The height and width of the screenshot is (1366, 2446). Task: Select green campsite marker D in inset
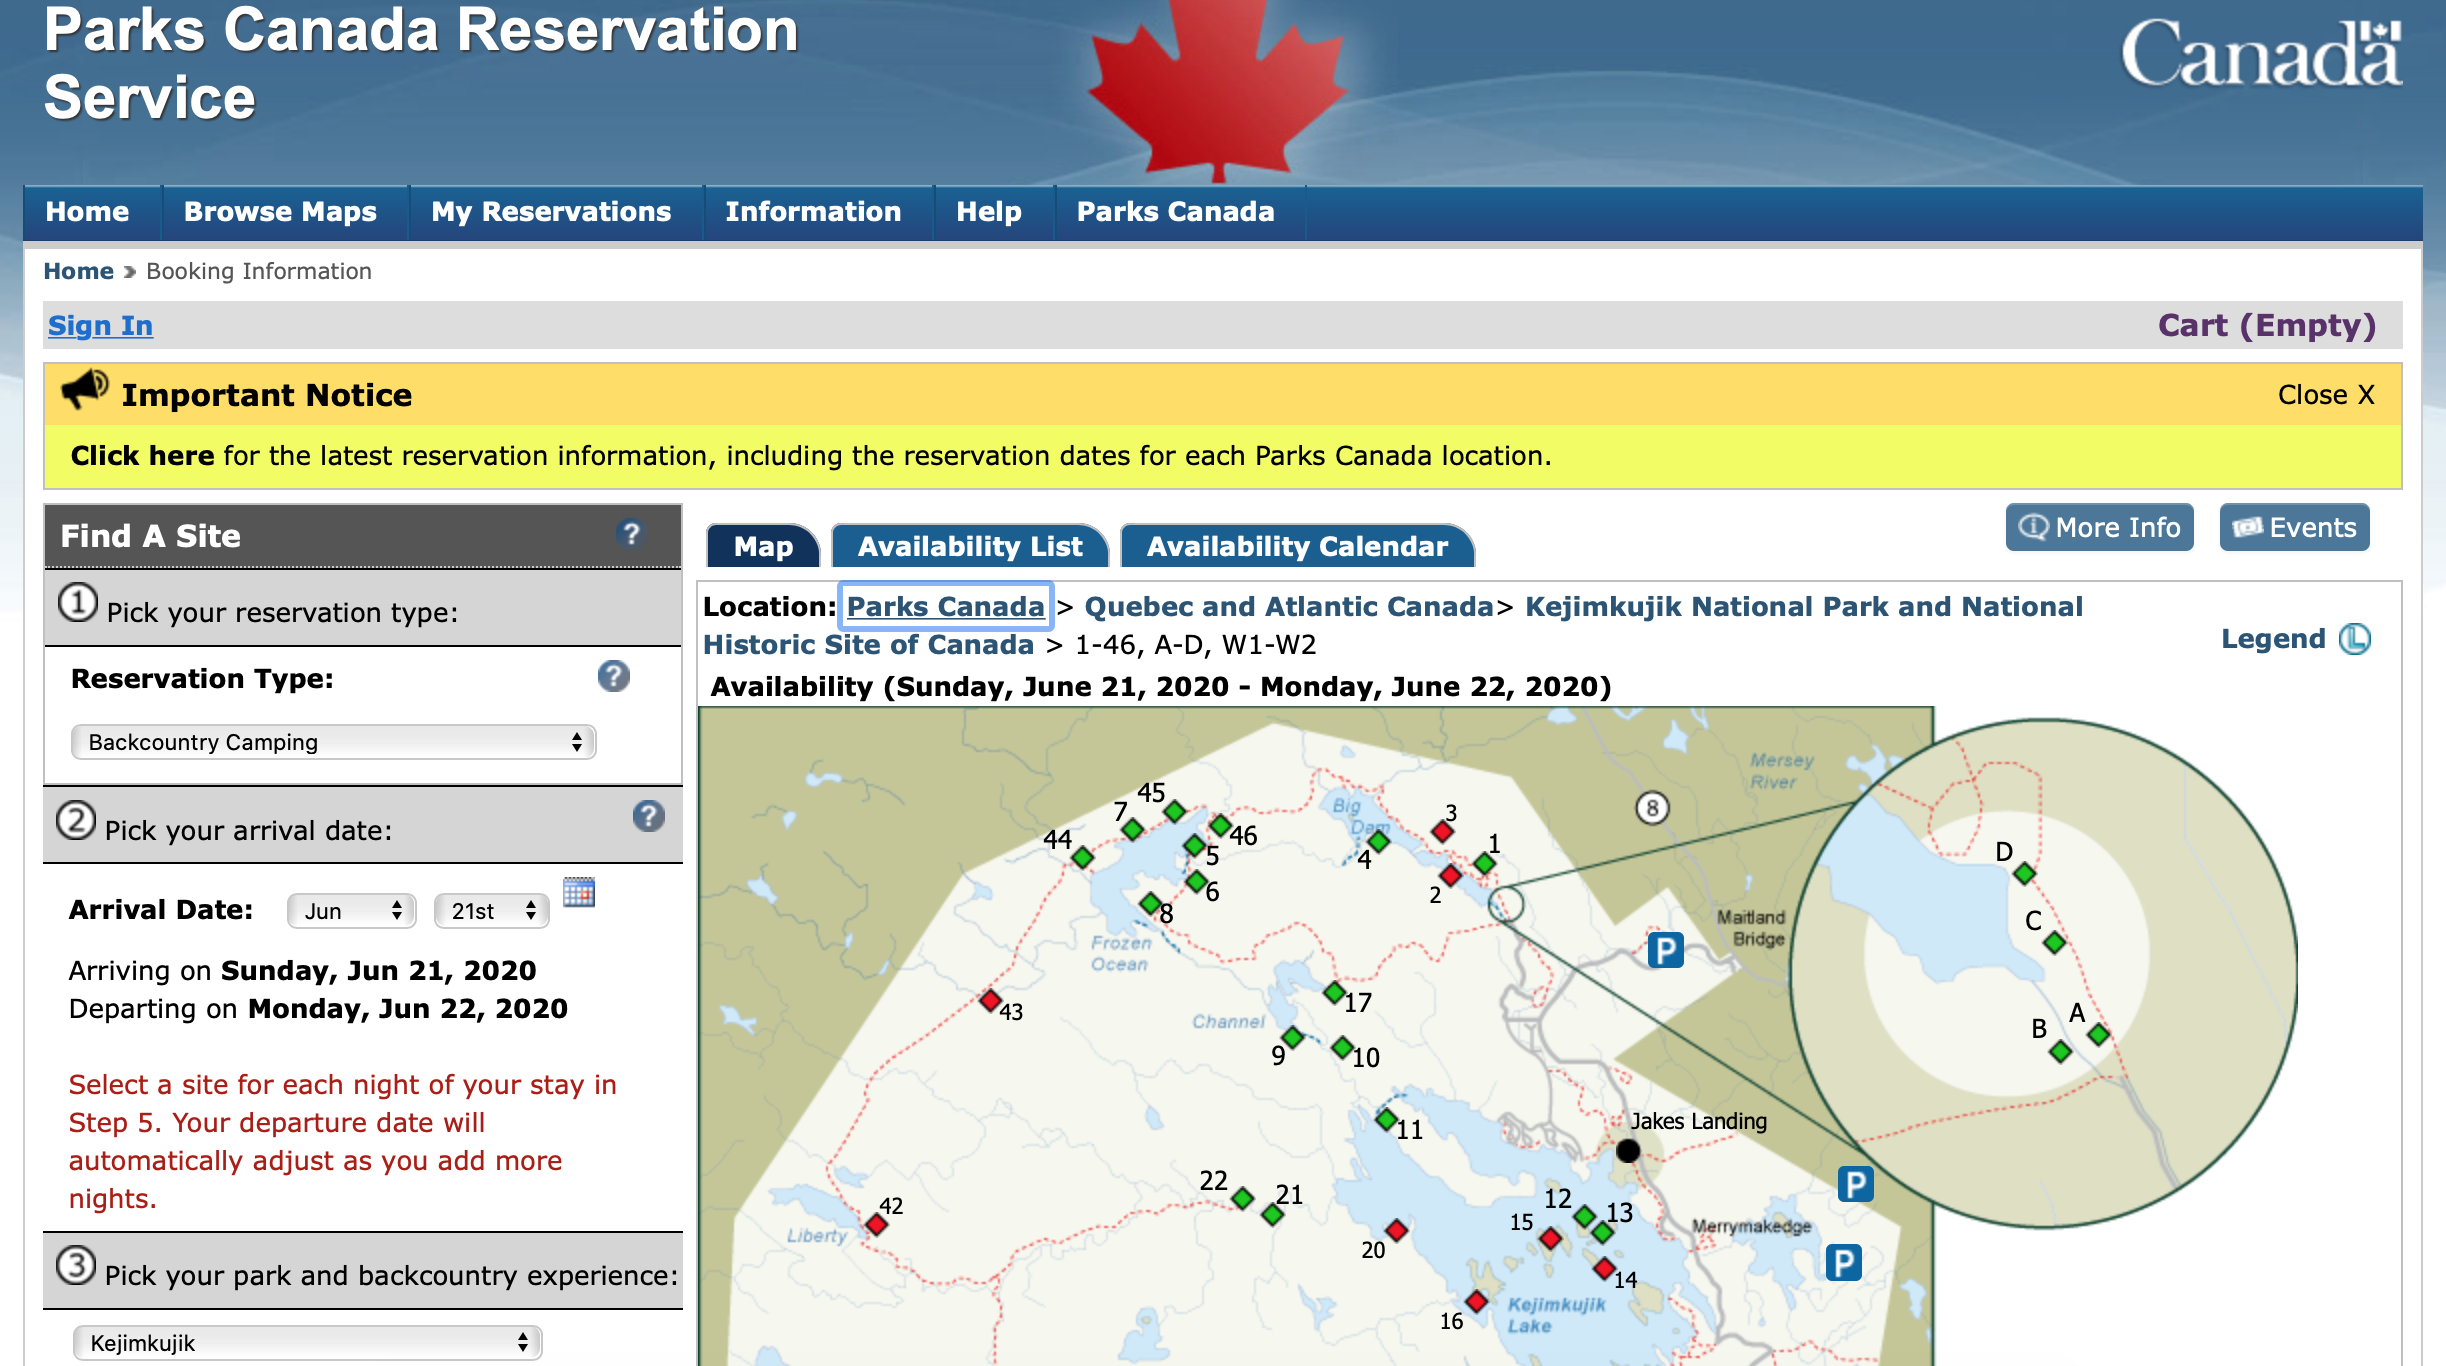click(2025, 874)
